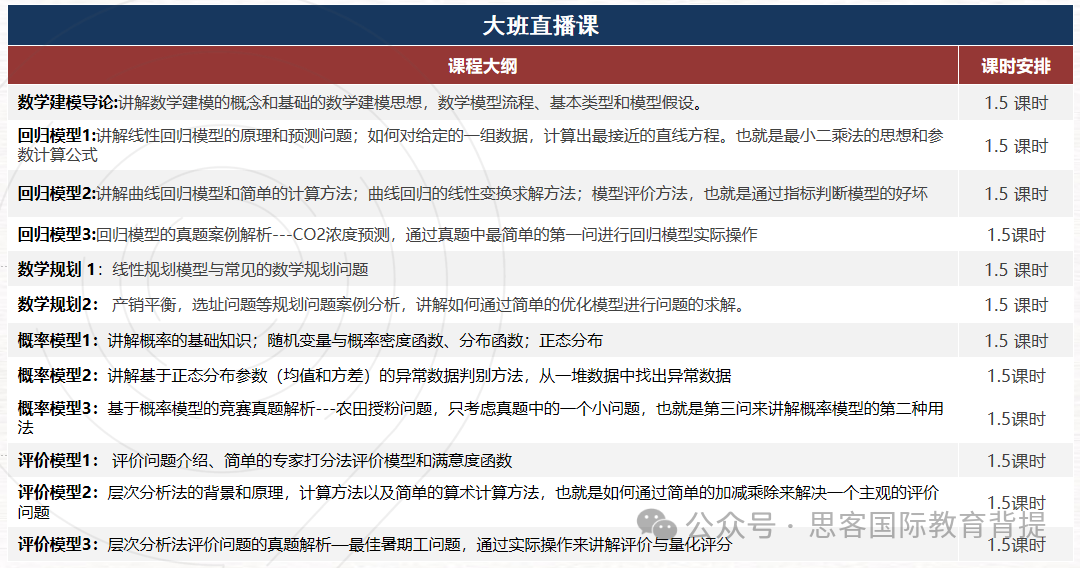Open the 概率模型2 course entry
This screenshot has width=1080, height=568.
[x=57, y=376]
